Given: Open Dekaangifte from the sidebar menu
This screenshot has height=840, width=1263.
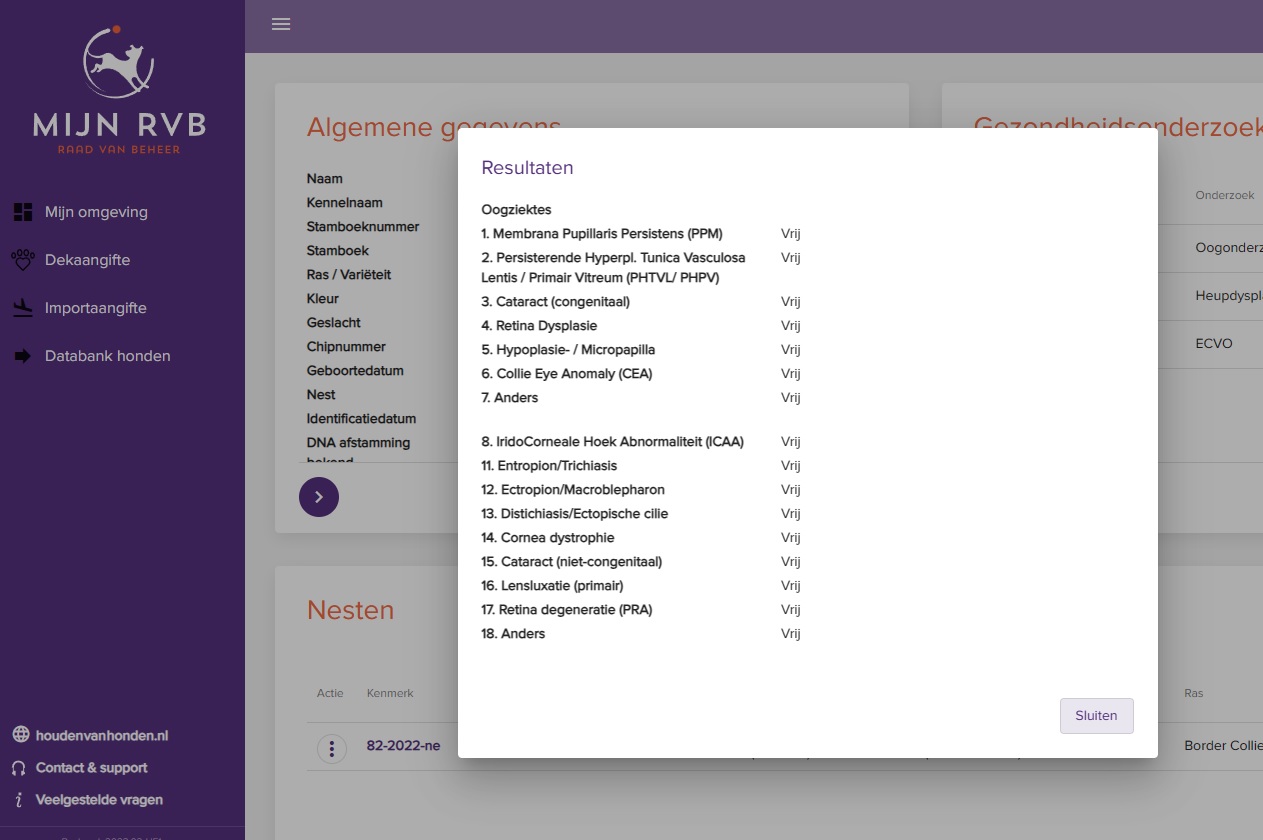Looking at the screenshot, I should pyautogui.click(x=87, y=260).
